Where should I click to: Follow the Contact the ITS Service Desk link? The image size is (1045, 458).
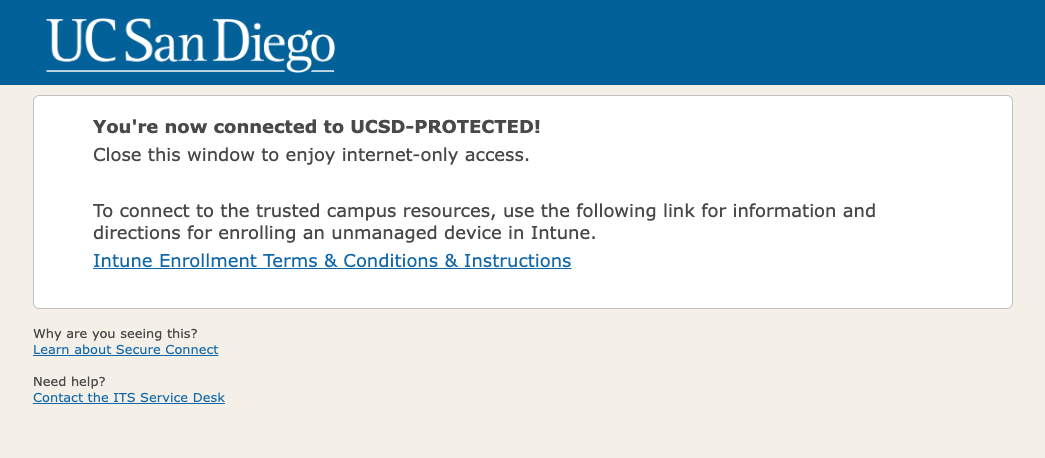click(128, 398)
